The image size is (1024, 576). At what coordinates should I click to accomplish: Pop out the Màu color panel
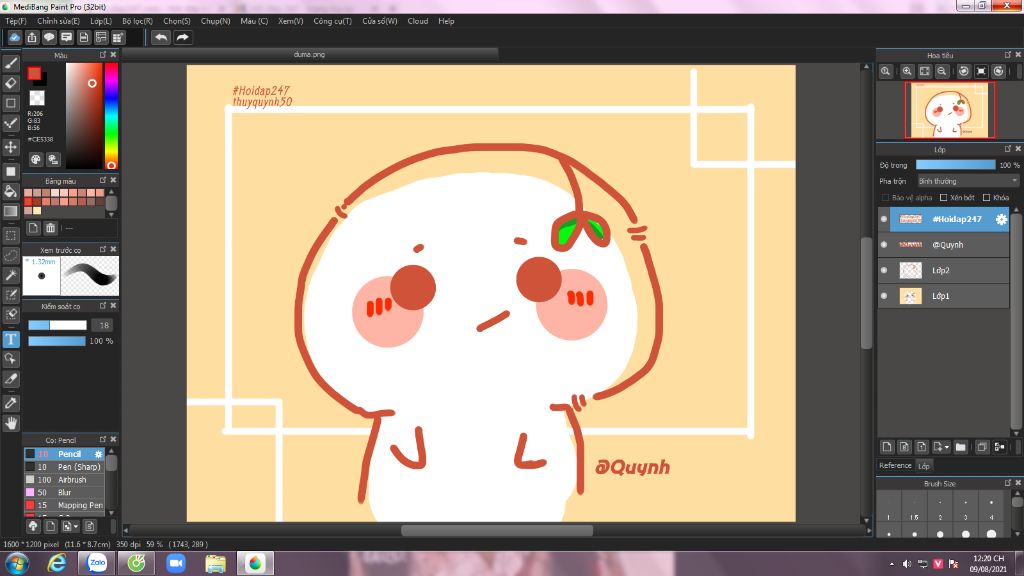pos(103,55)
